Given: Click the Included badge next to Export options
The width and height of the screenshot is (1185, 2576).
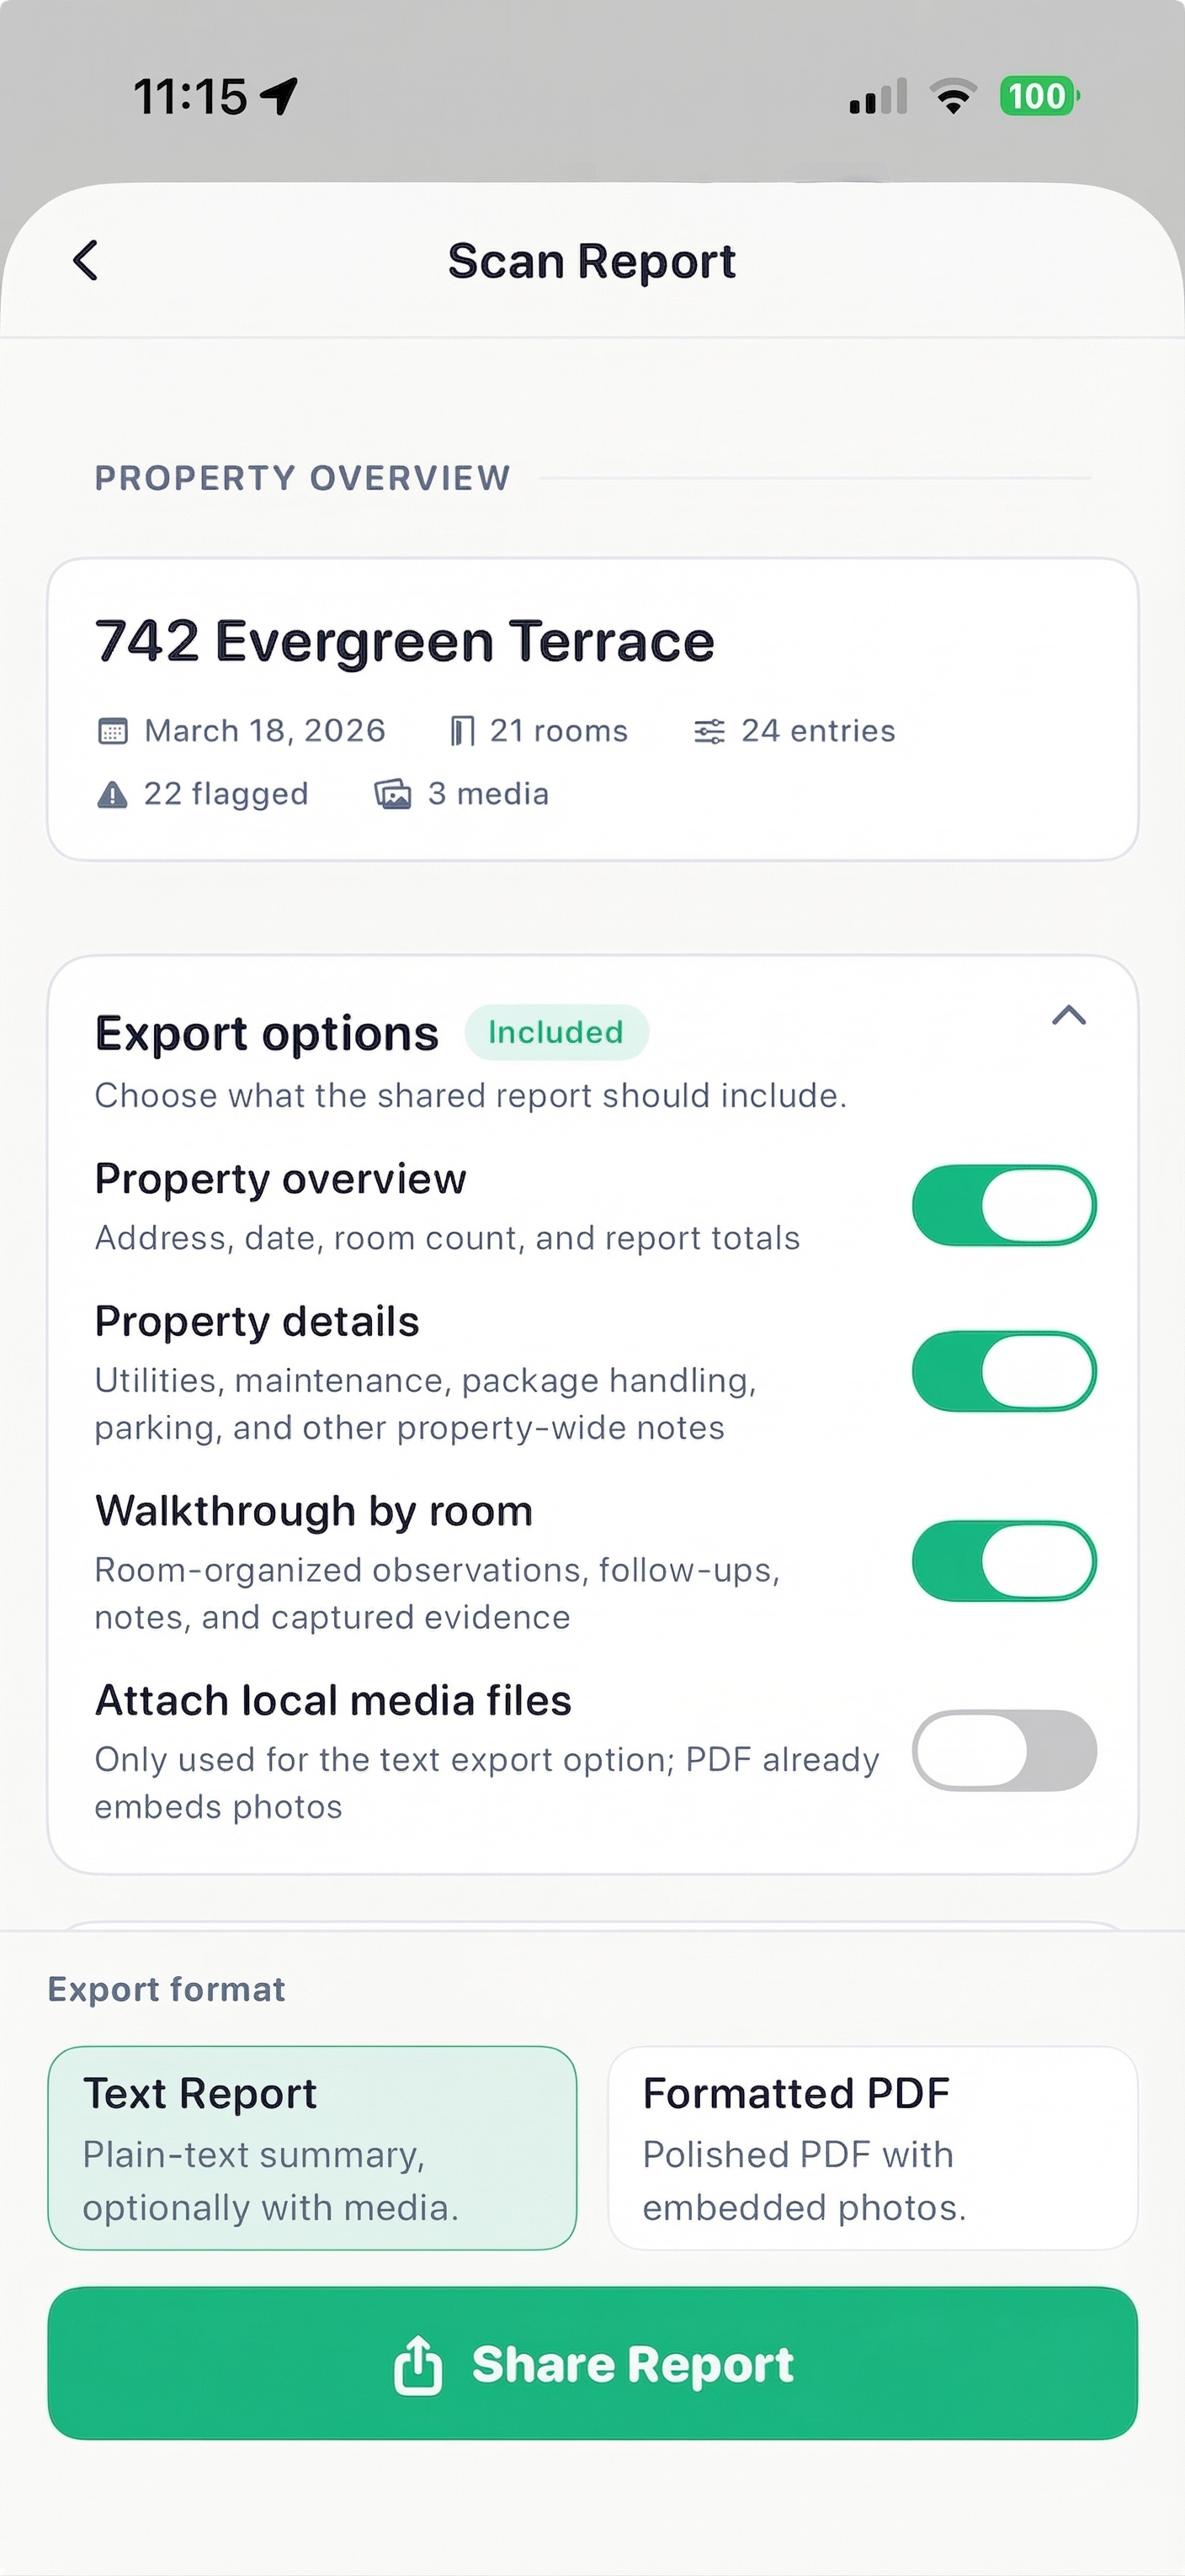Looking at the screenshot, I should pos(557,1032).
